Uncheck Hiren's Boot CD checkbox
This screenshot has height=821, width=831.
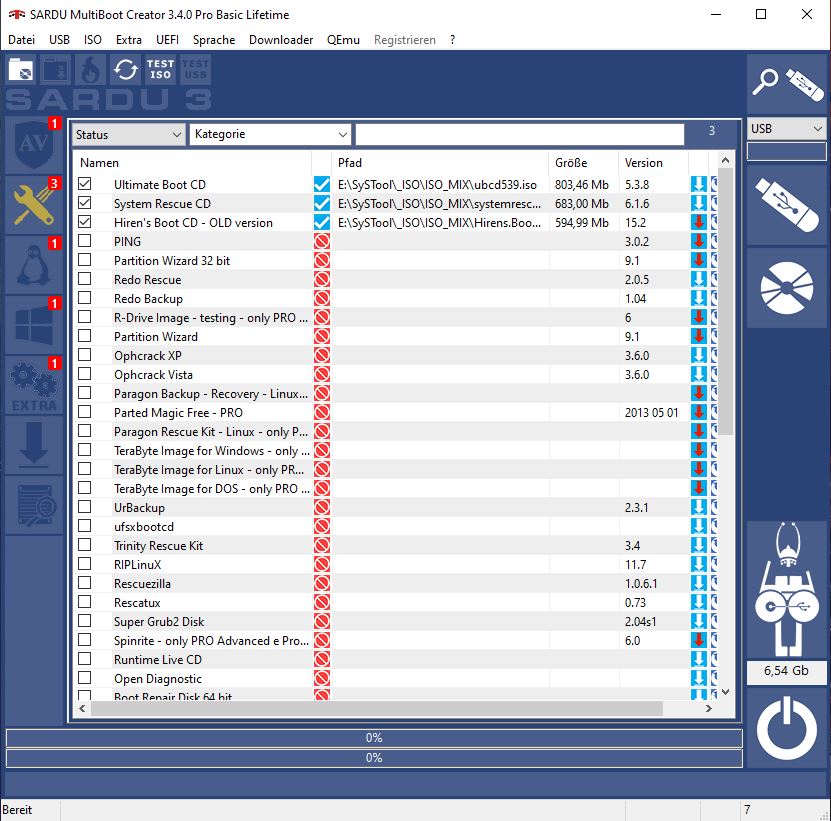point(84,222)
